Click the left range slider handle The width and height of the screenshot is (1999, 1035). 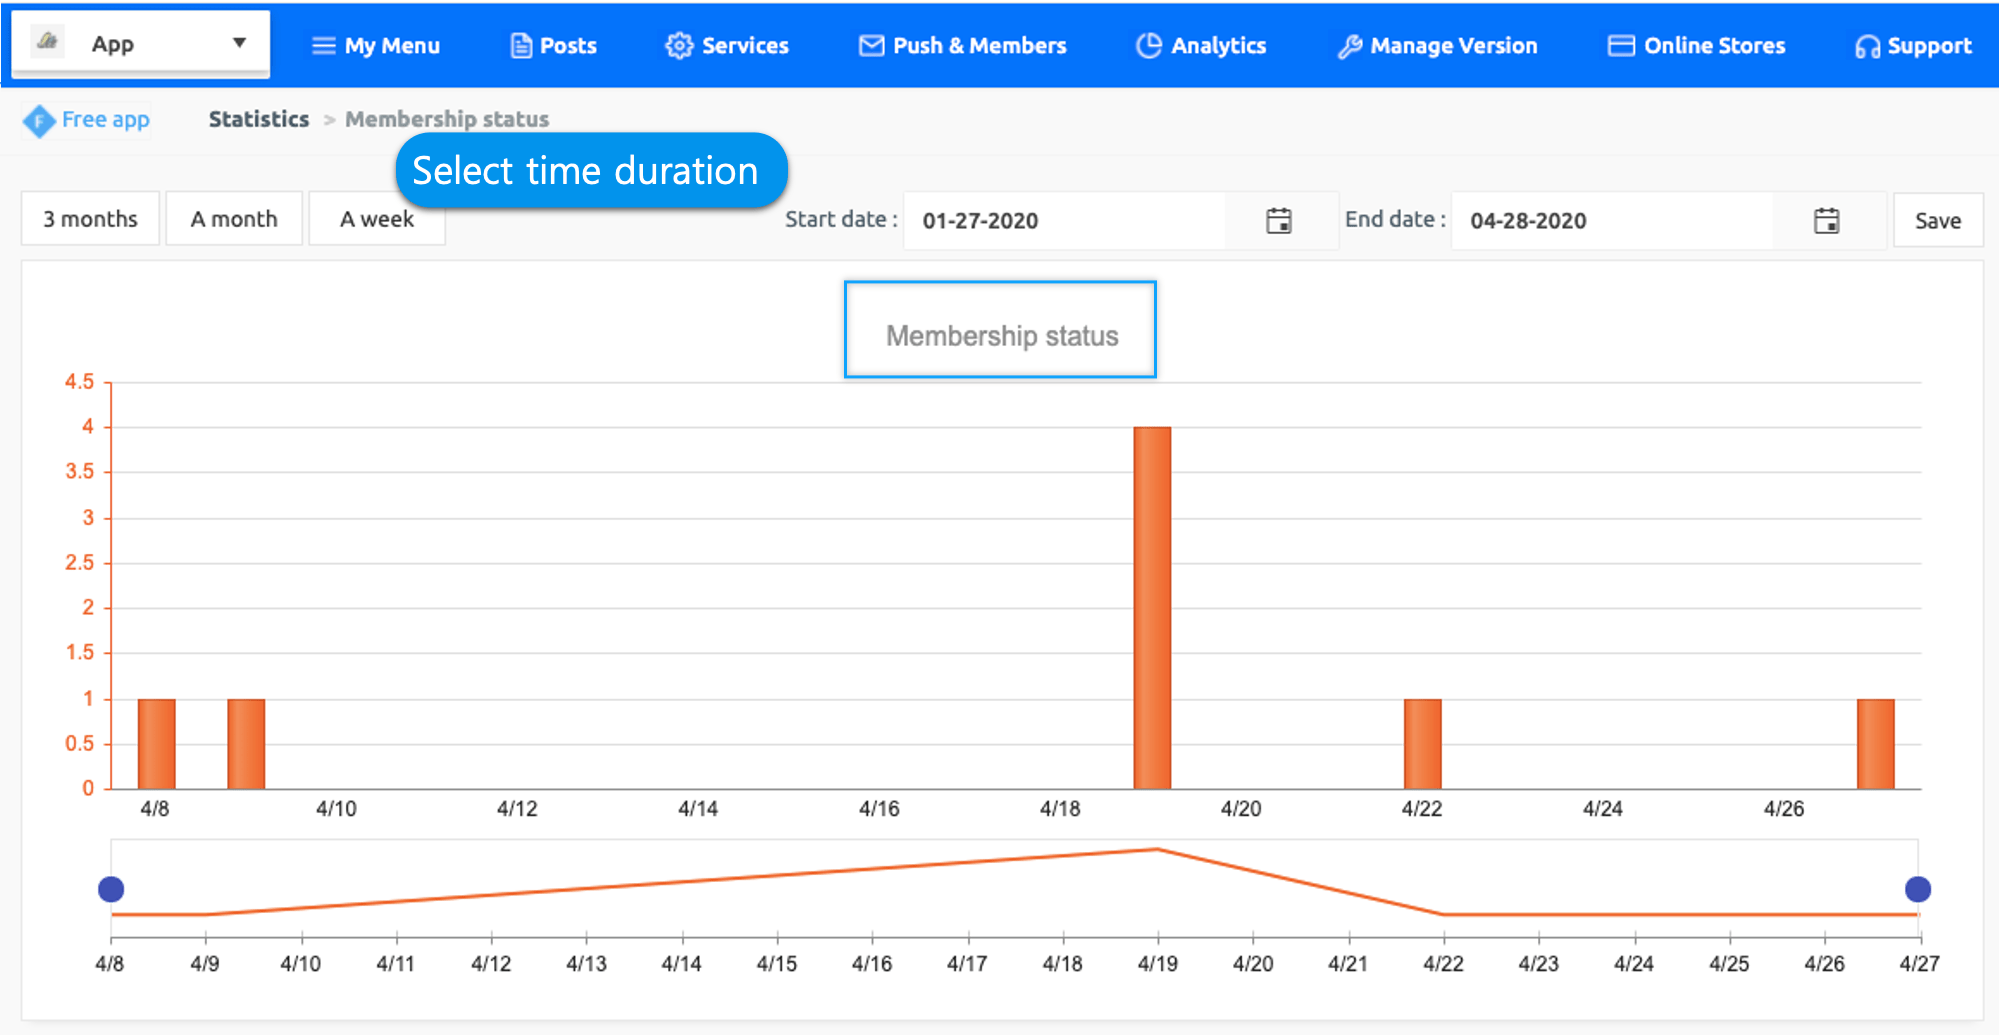(111, 889)
